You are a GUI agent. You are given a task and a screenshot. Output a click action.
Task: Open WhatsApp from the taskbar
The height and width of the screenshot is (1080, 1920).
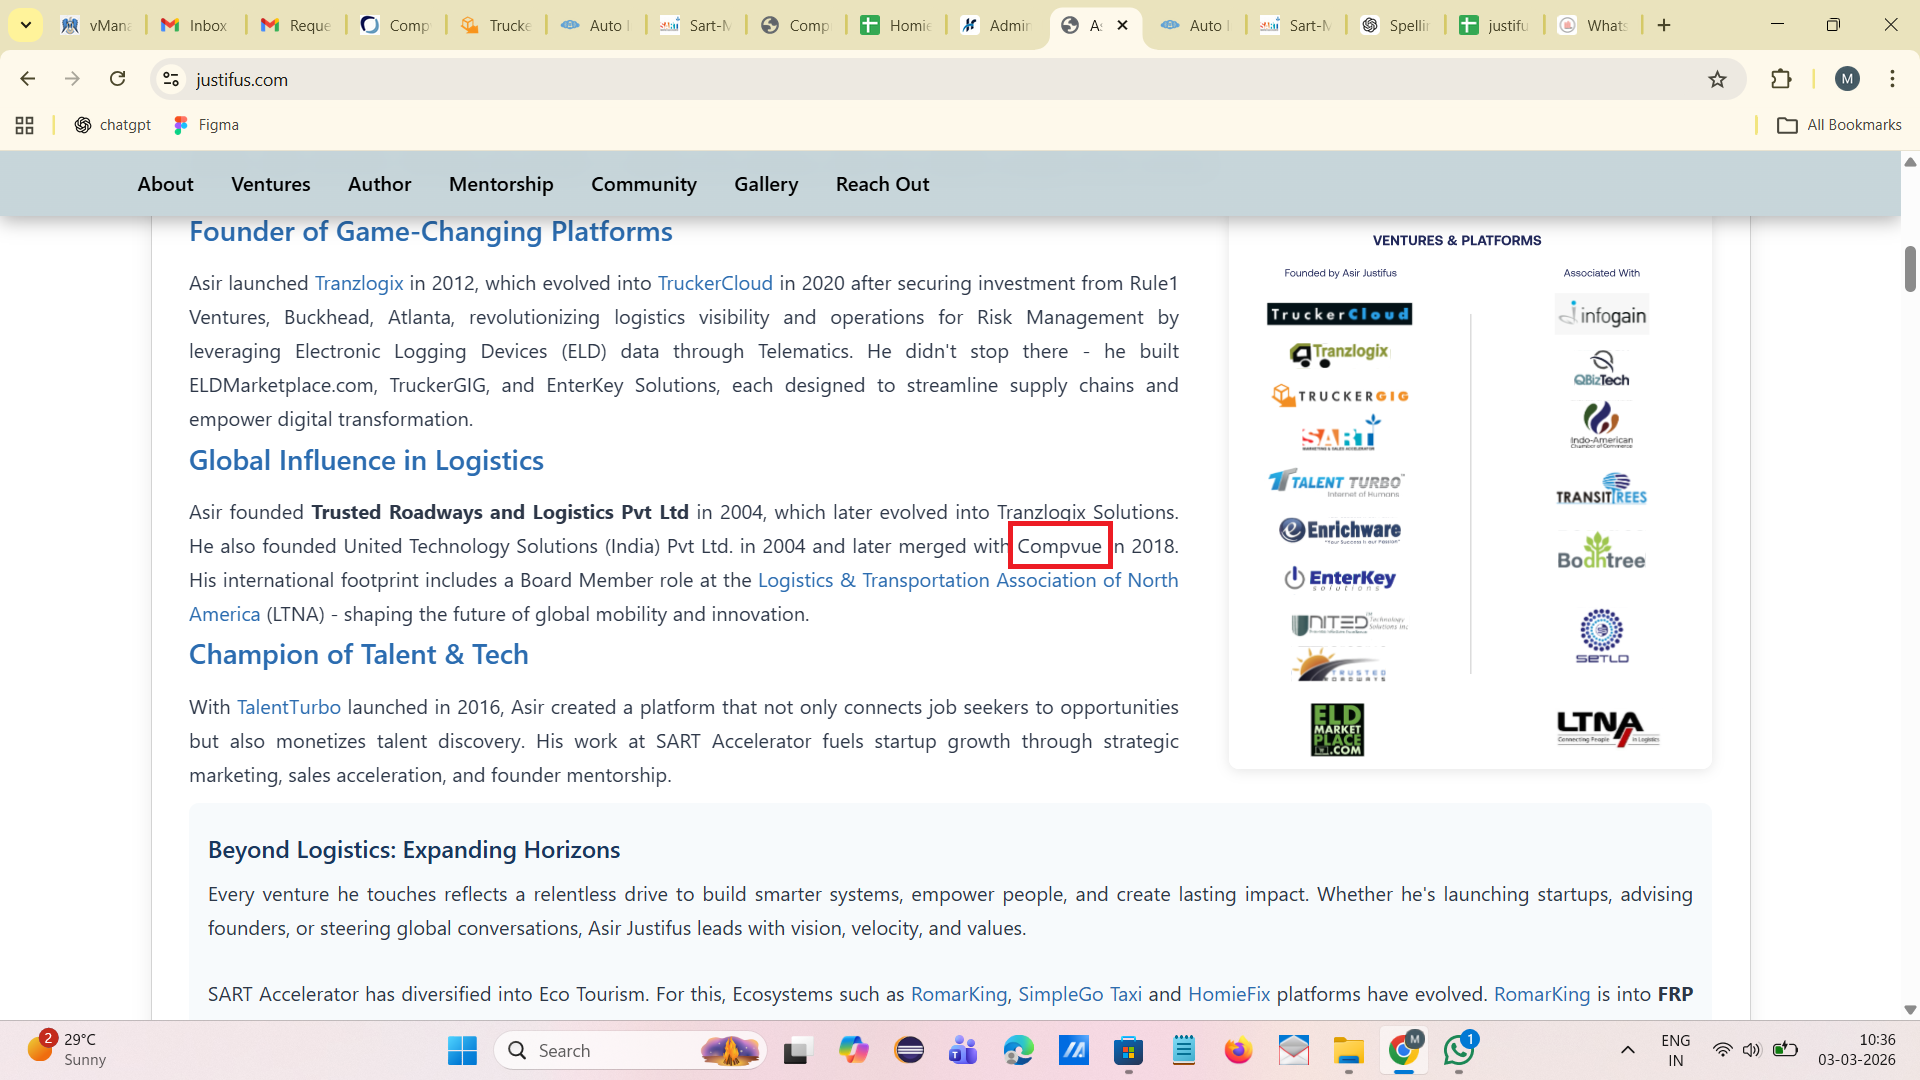coord(1459,1051)
